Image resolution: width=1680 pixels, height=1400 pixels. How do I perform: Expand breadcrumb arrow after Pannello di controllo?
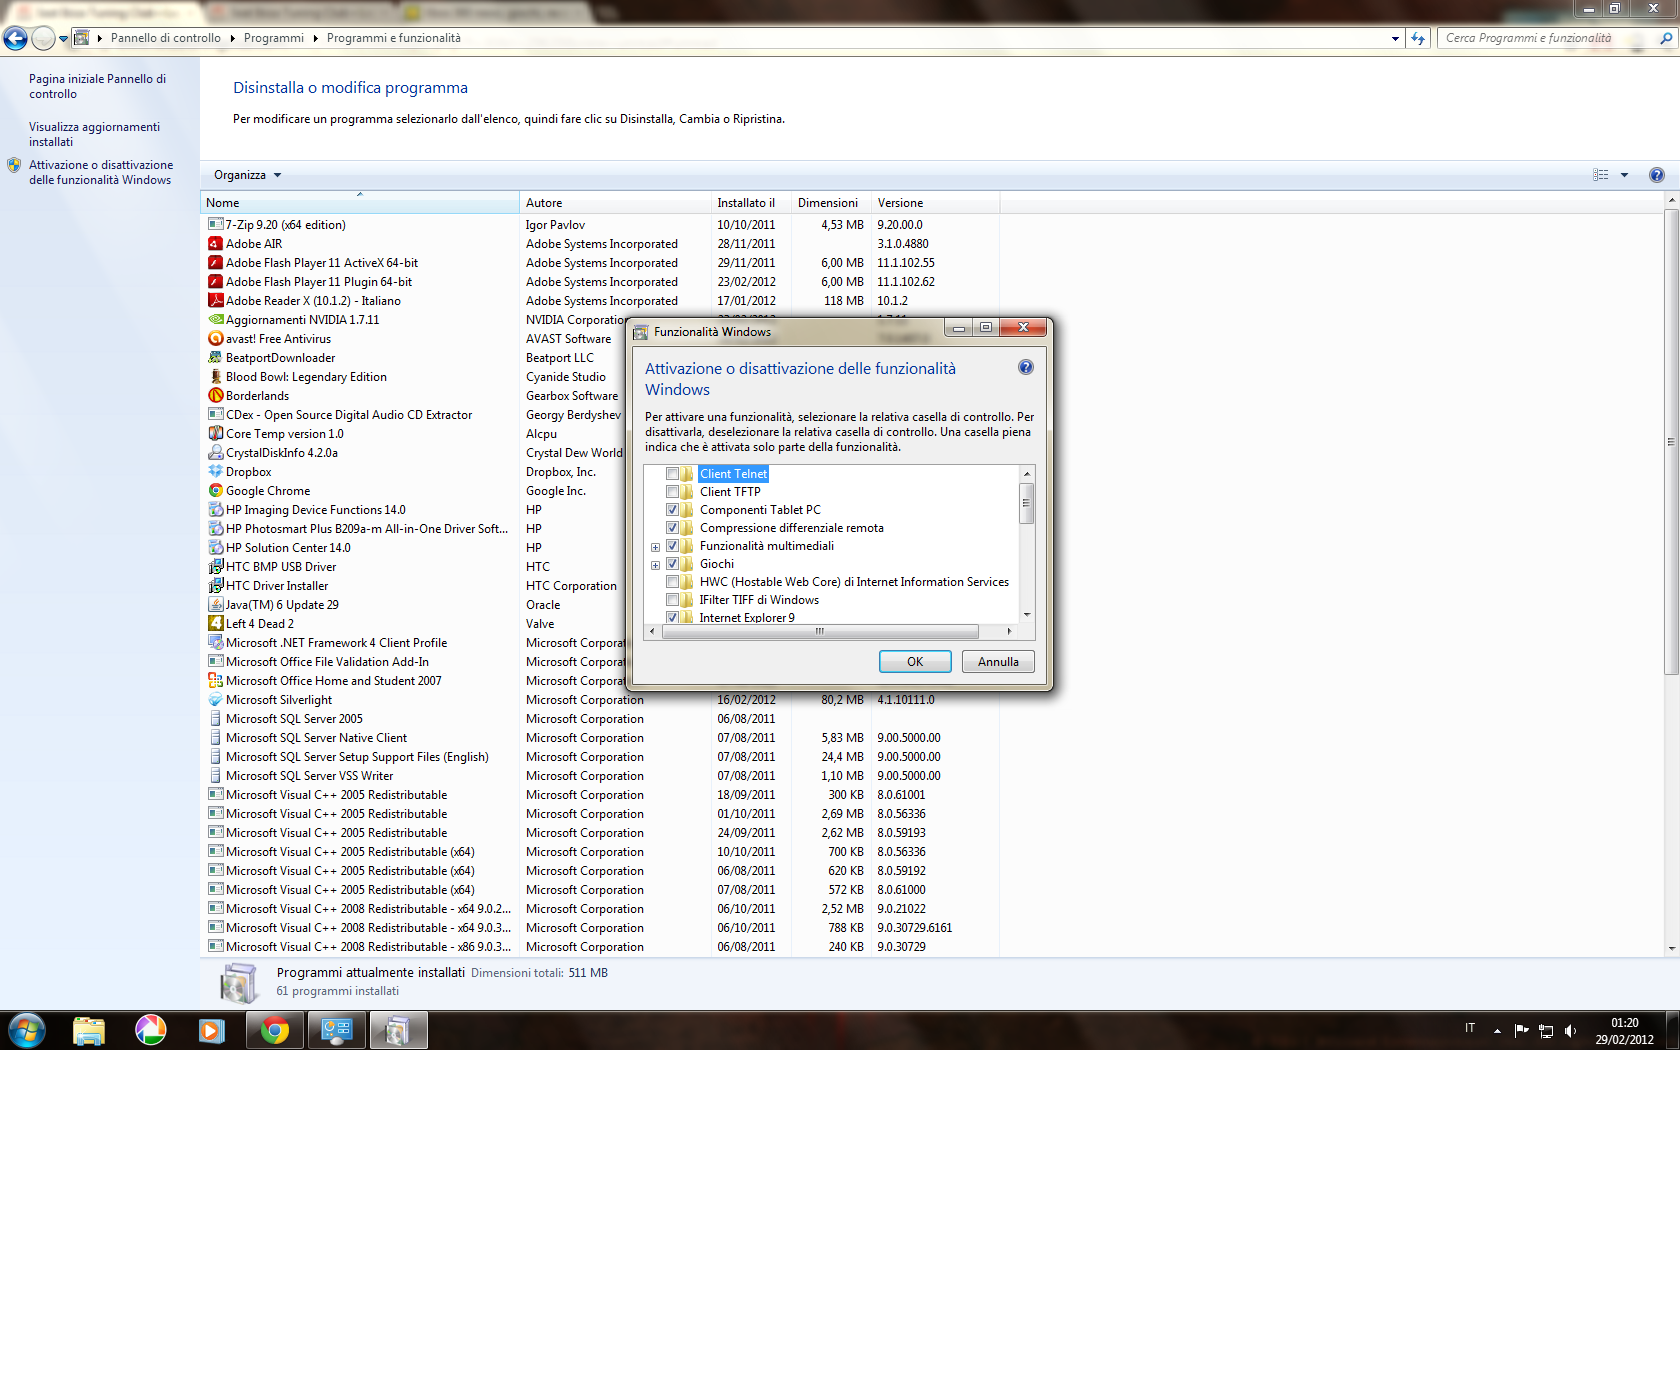click(232, 38)
